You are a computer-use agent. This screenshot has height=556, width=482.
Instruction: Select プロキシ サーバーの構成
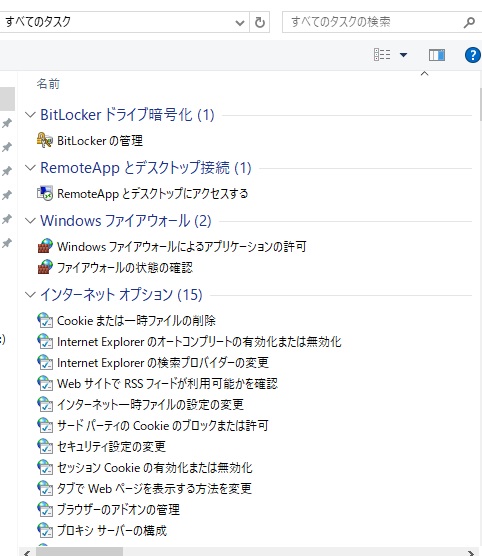[x=112, y=530]
